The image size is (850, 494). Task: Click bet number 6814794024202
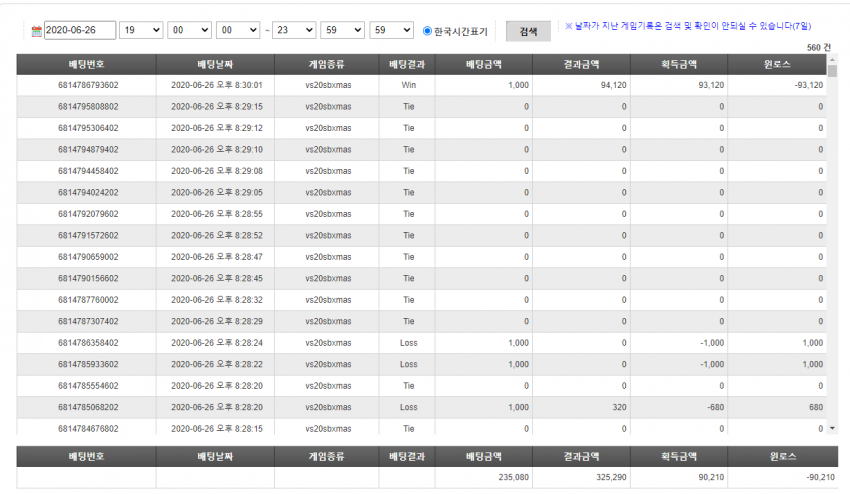(88, 193)
